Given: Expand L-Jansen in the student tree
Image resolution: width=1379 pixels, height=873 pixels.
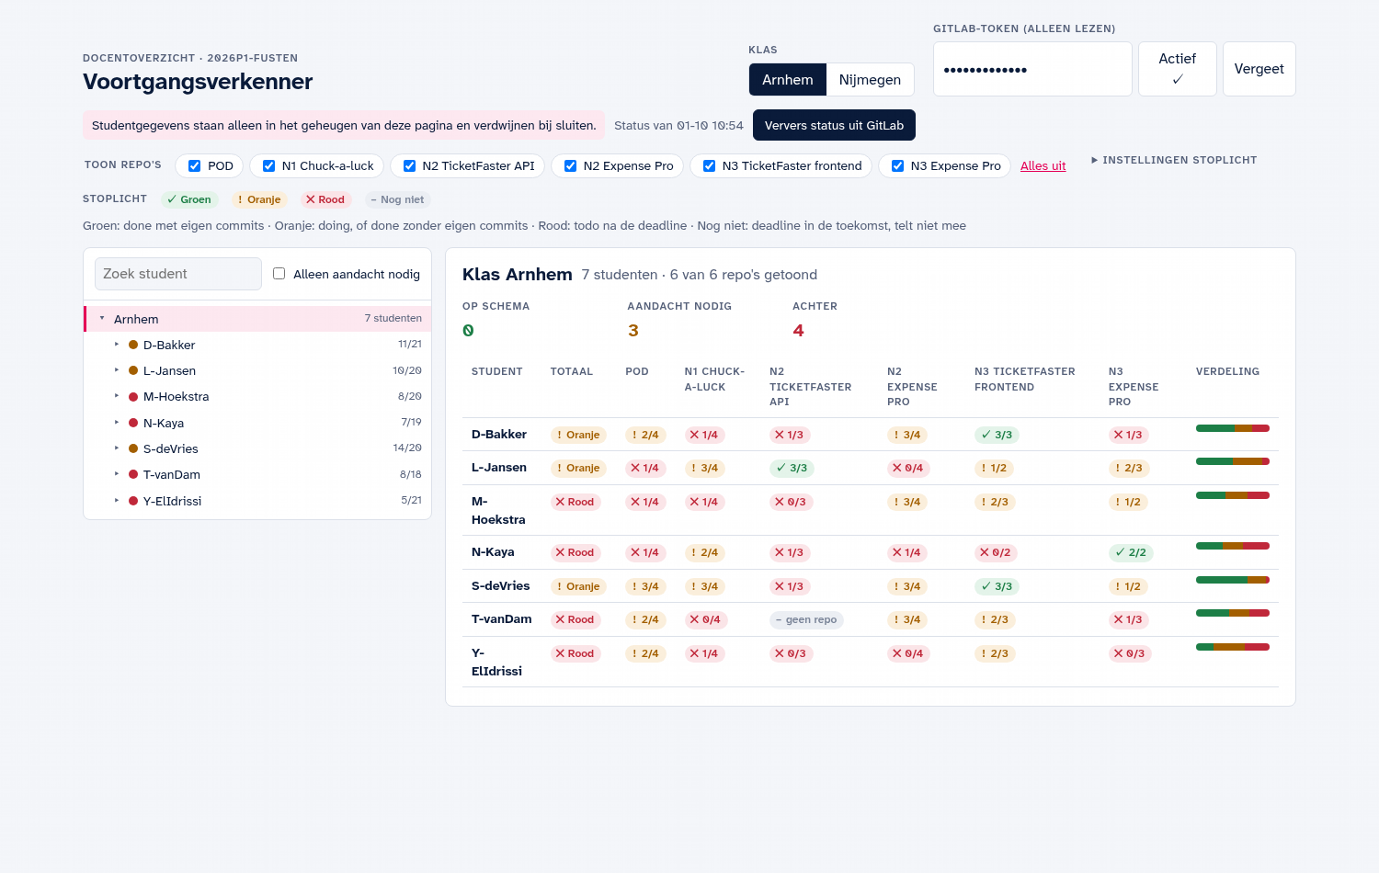Looking at the screenshot, I should click(x=117, y=371).
